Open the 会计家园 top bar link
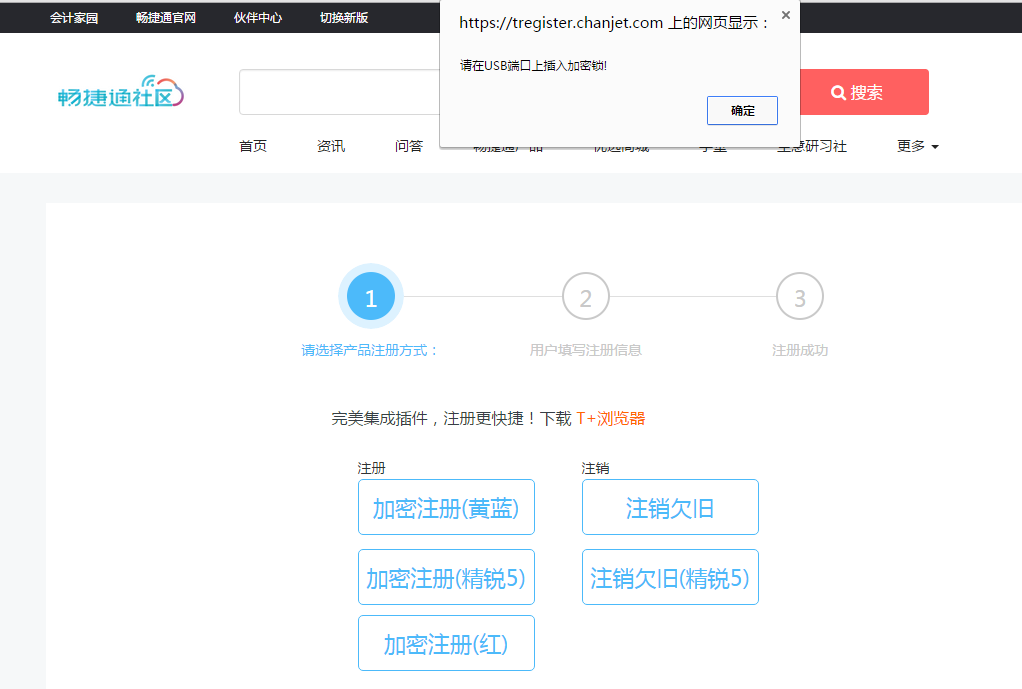The height and width of the screenshot is (689, 1022). (74, 18)
